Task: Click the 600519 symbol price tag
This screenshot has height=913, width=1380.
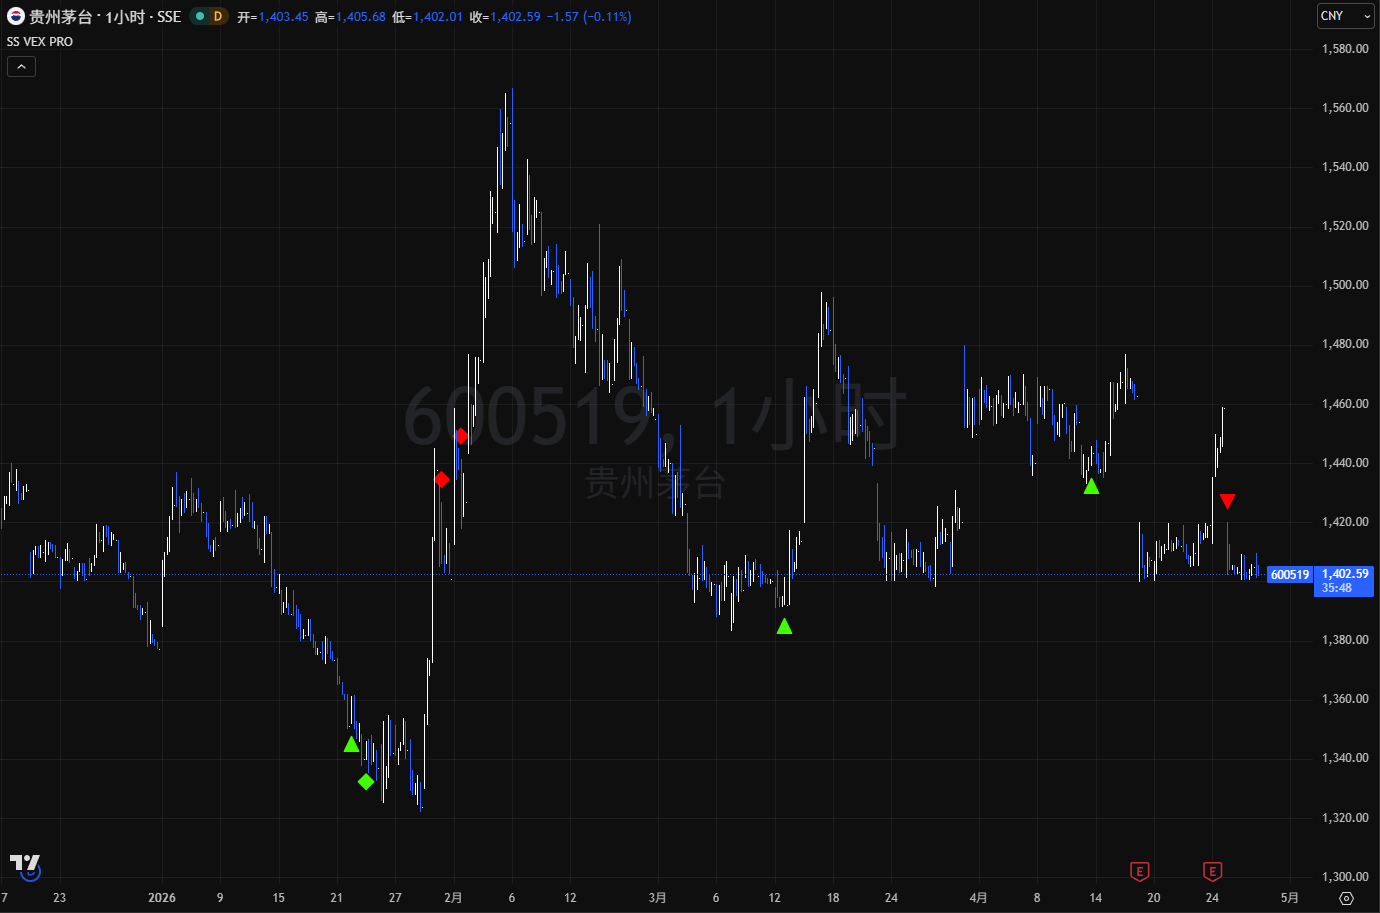Action: point(1290,575)
